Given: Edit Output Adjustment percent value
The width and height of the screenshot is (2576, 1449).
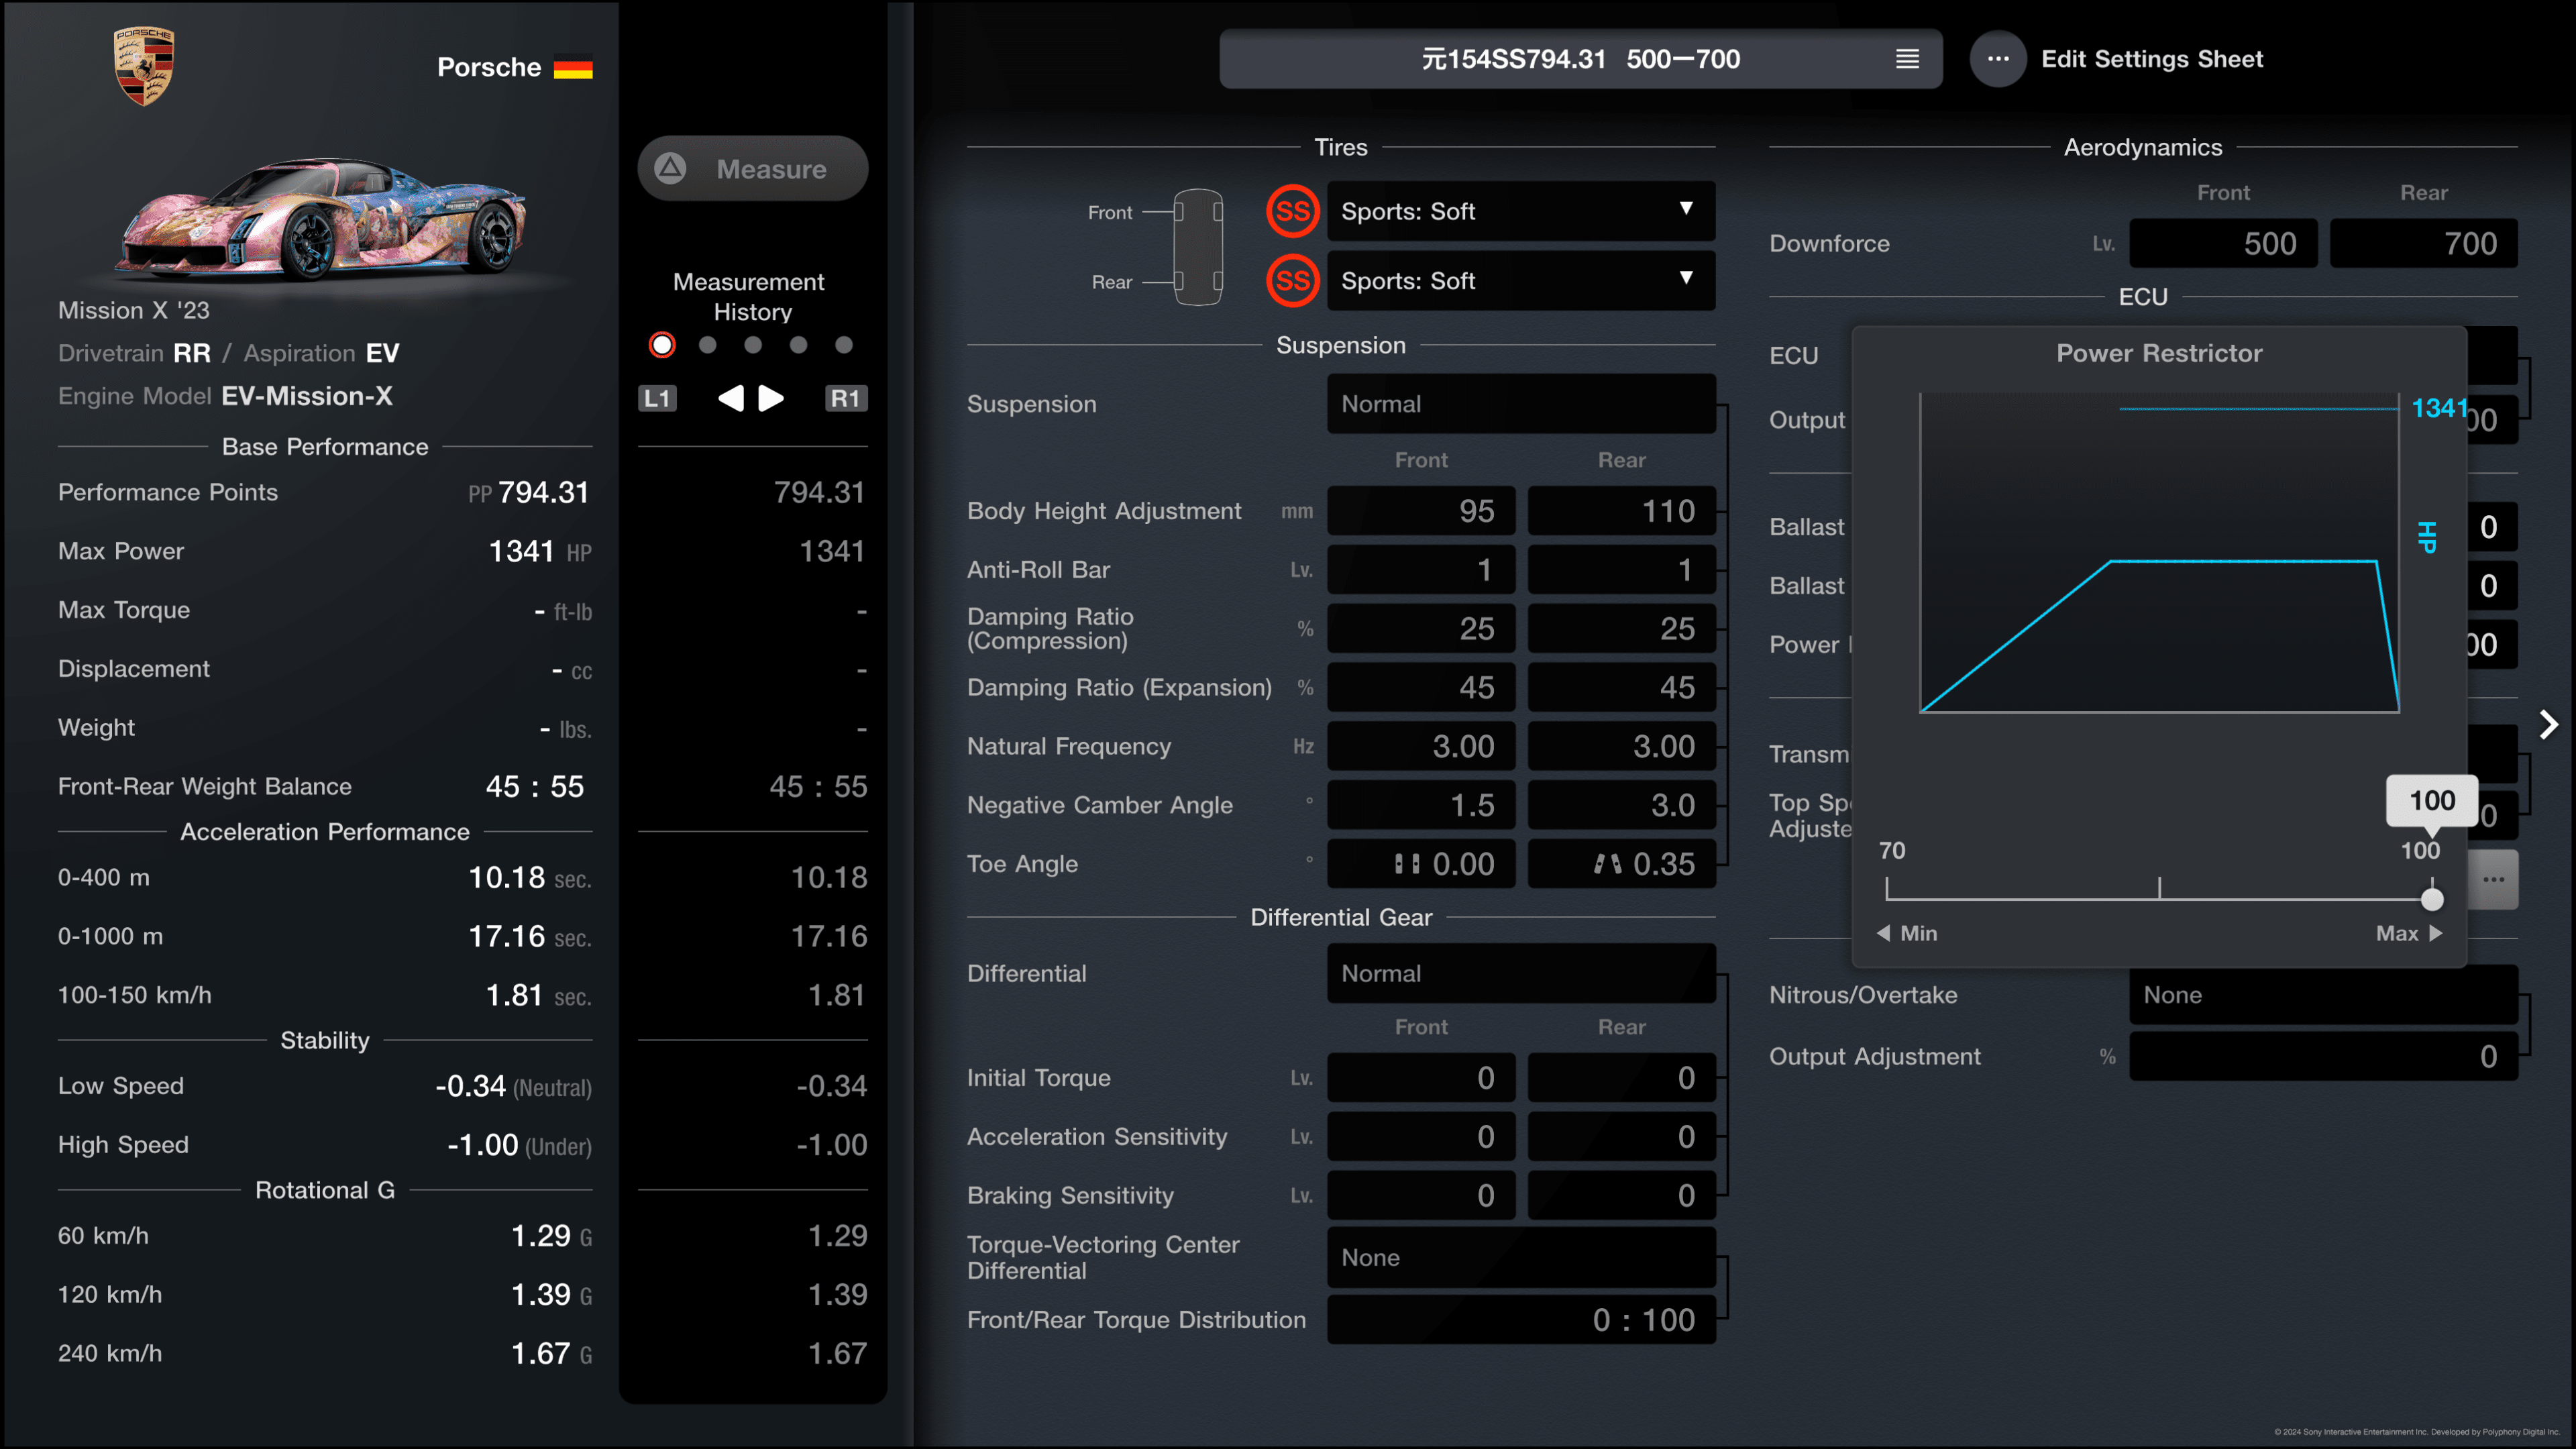Looking at the screenshot, I should (2323, 1057).
